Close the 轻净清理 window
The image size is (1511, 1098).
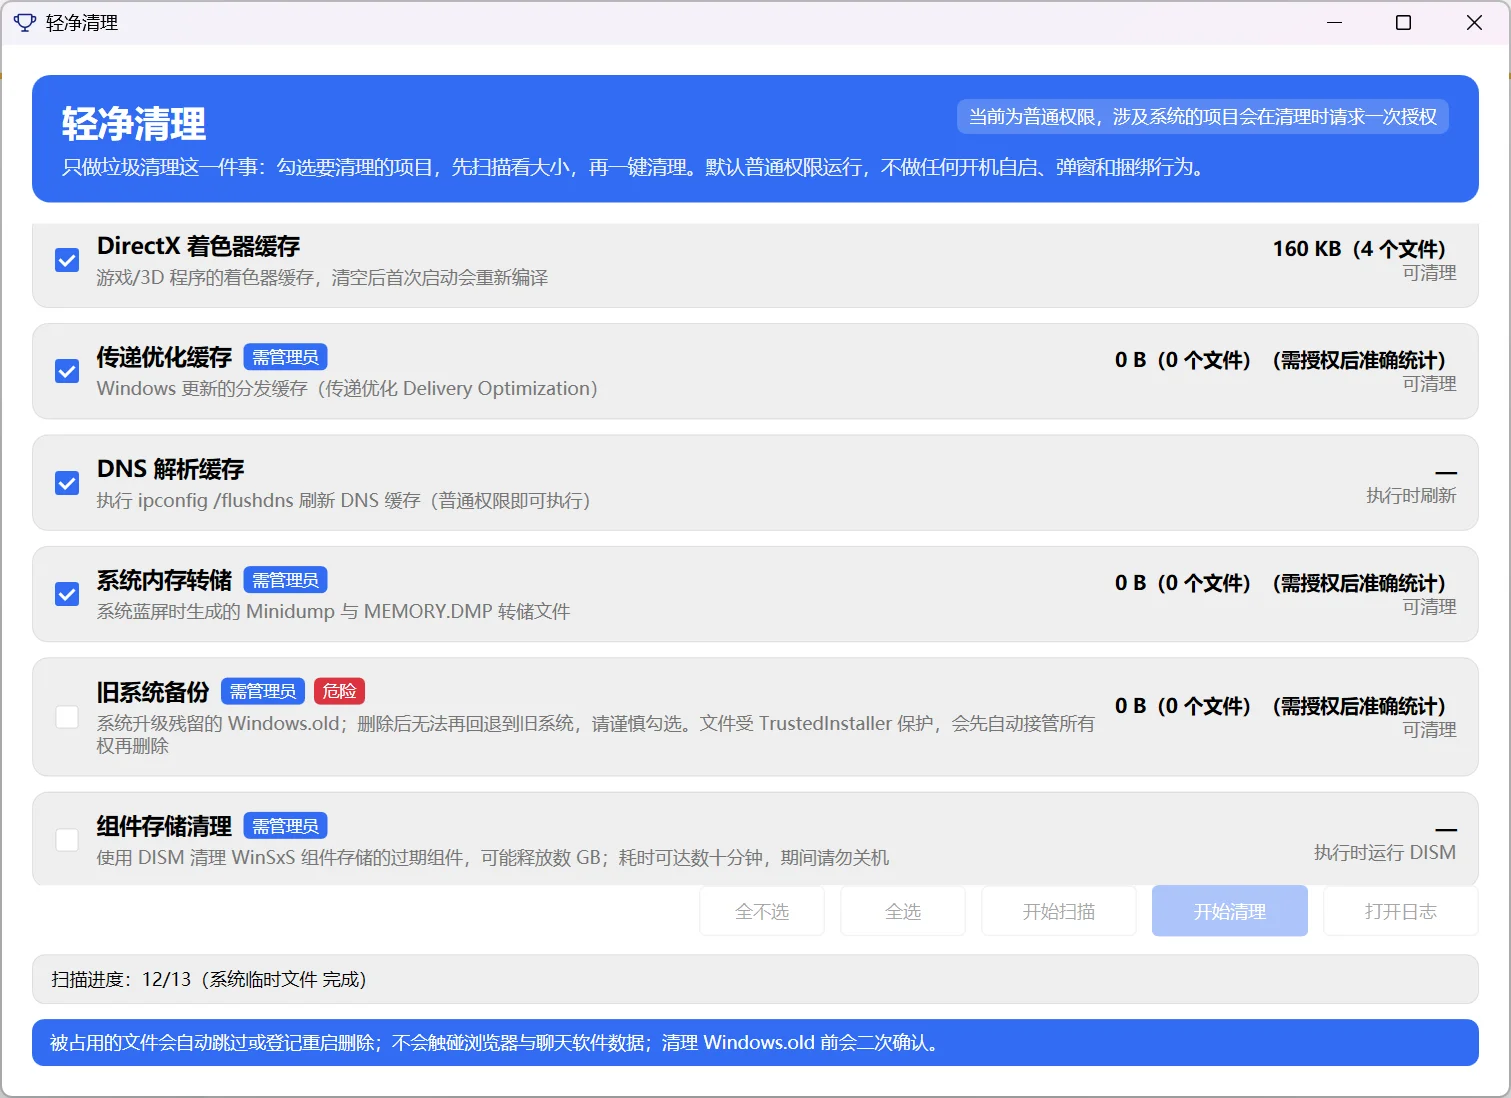click(x=1474, y=22)
